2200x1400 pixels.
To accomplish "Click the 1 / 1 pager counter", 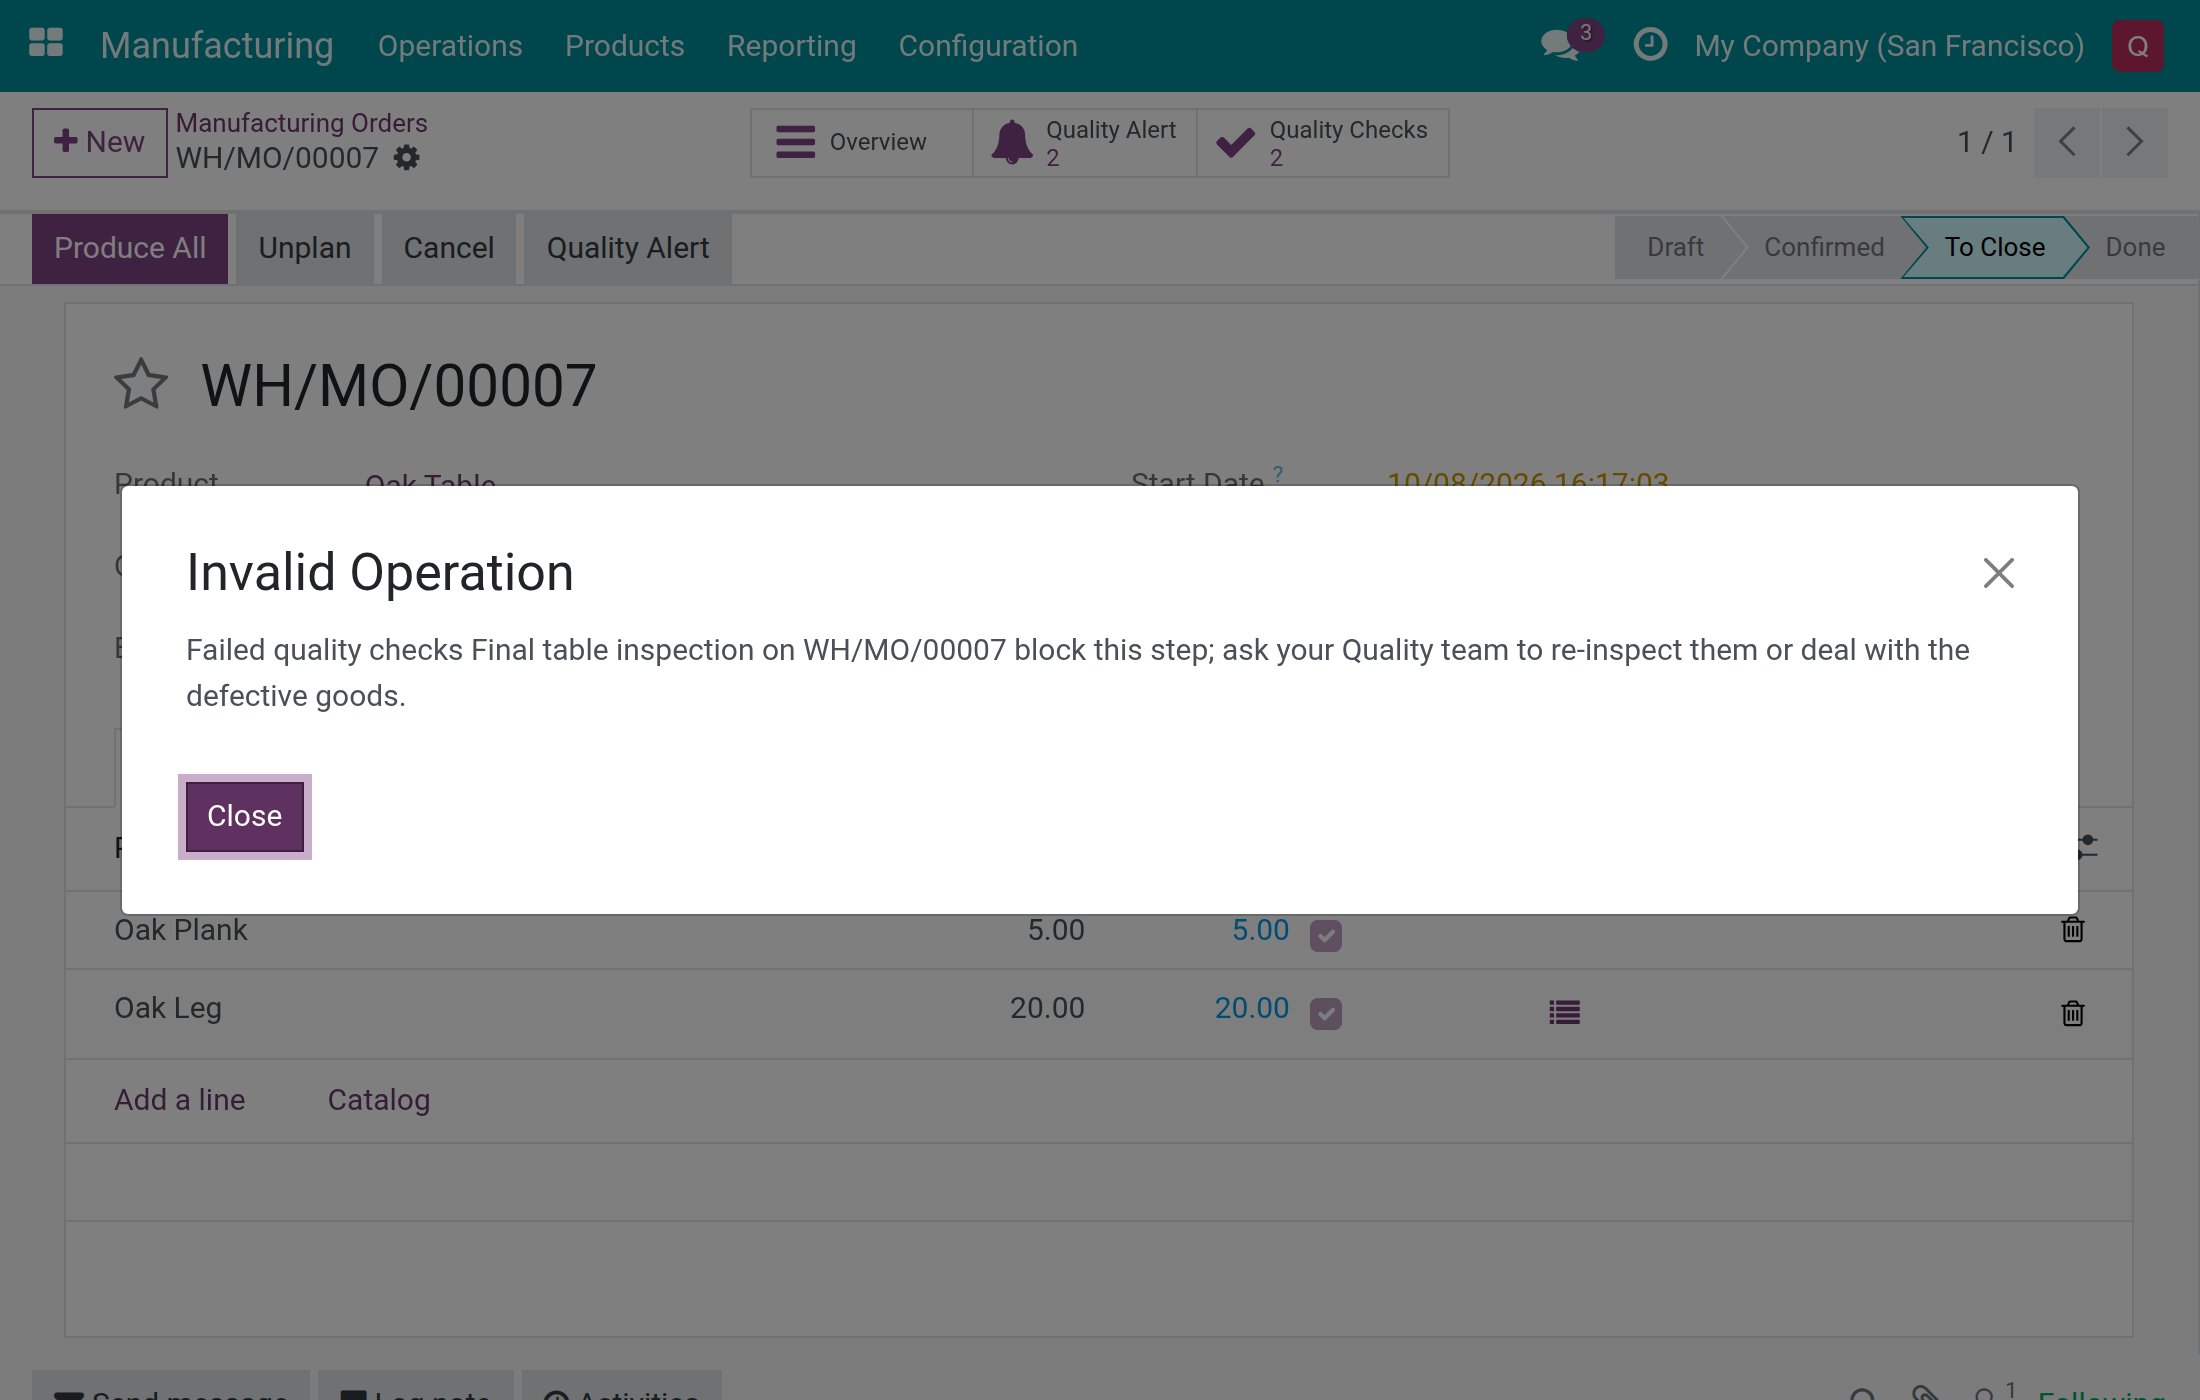I will (1986, 142).
